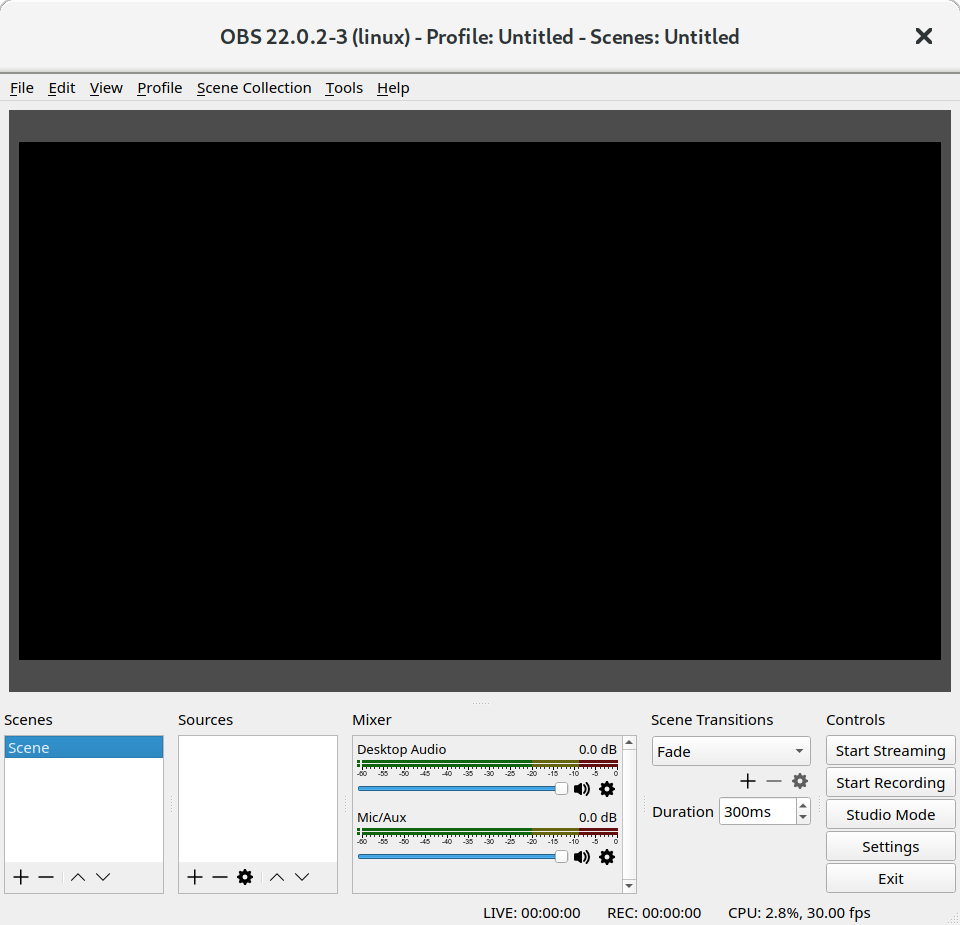The image size is (960, 925).
Task: Increase transition Duration with up arrow
Action: (x=803, y=805)
